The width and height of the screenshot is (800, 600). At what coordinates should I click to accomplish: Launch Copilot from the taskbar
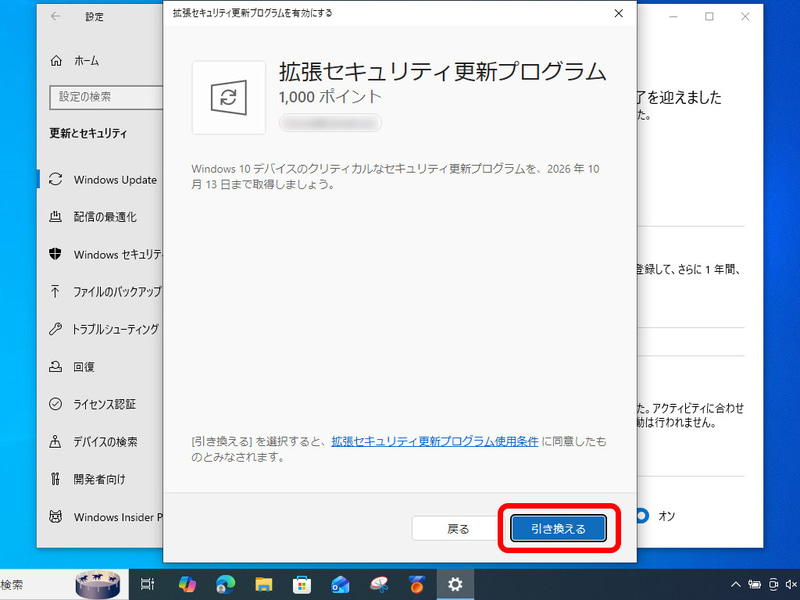coord(184,584)
